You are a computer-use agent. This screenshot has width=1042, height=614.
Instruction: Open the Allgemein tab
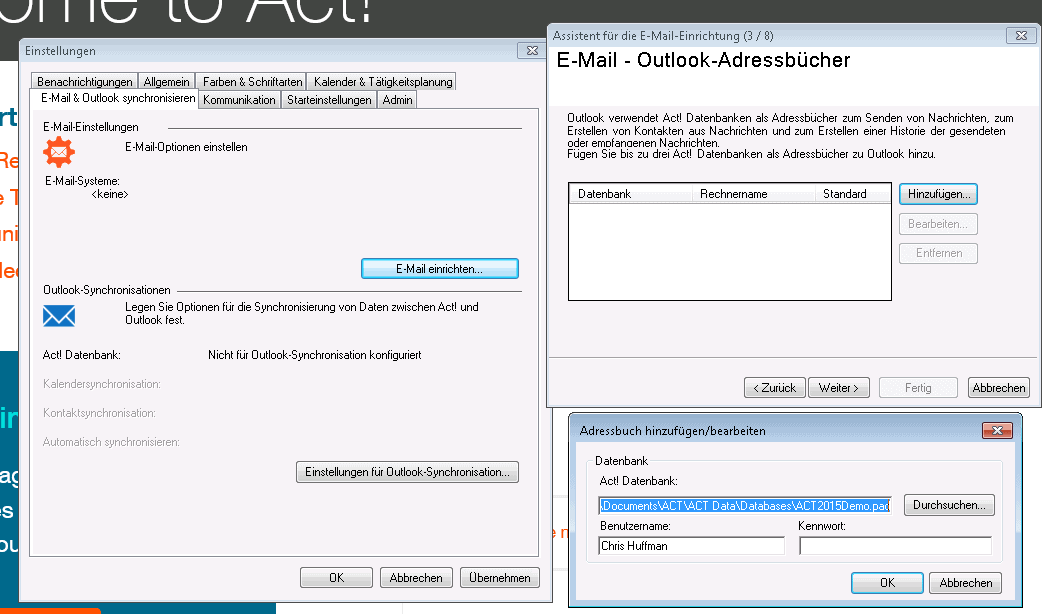coord(166,82)
